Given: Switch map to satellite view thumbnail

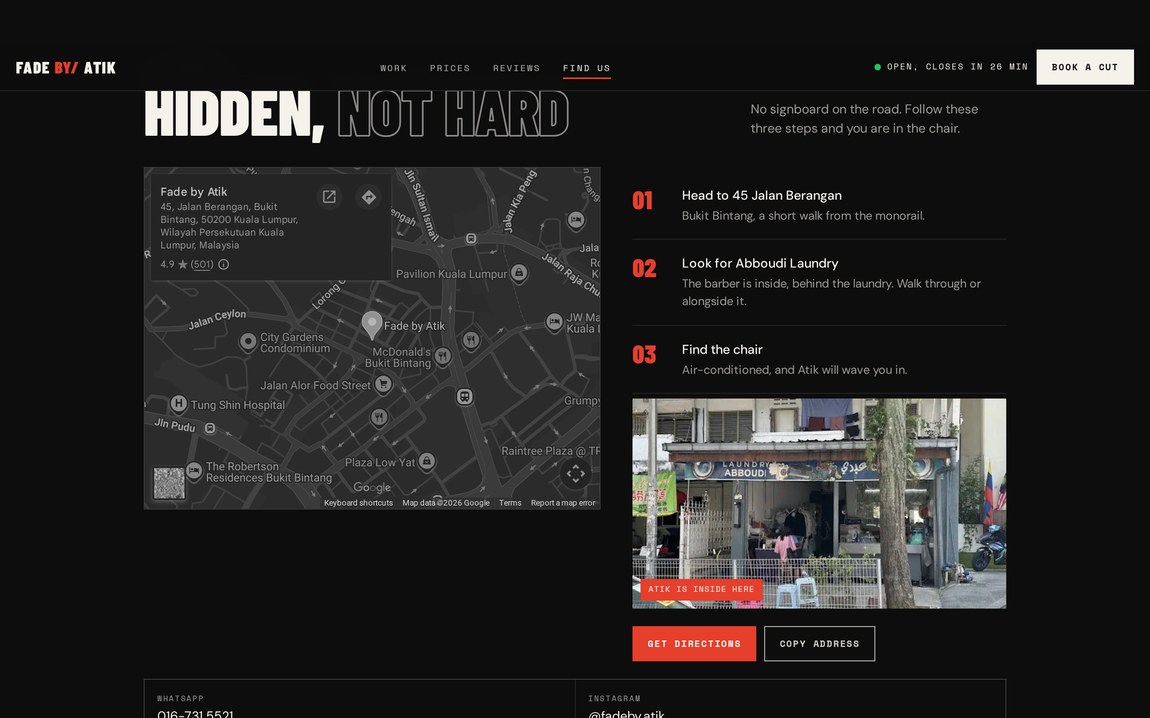Looking at the screenshot, I should (x=169, y=483).
